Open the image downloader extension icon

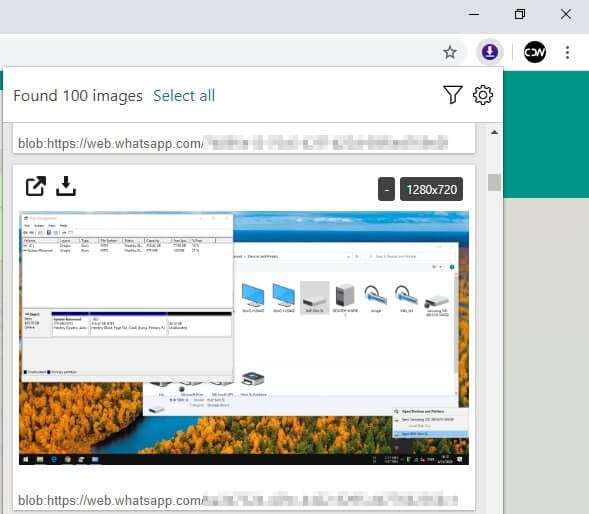click(490, 52)
